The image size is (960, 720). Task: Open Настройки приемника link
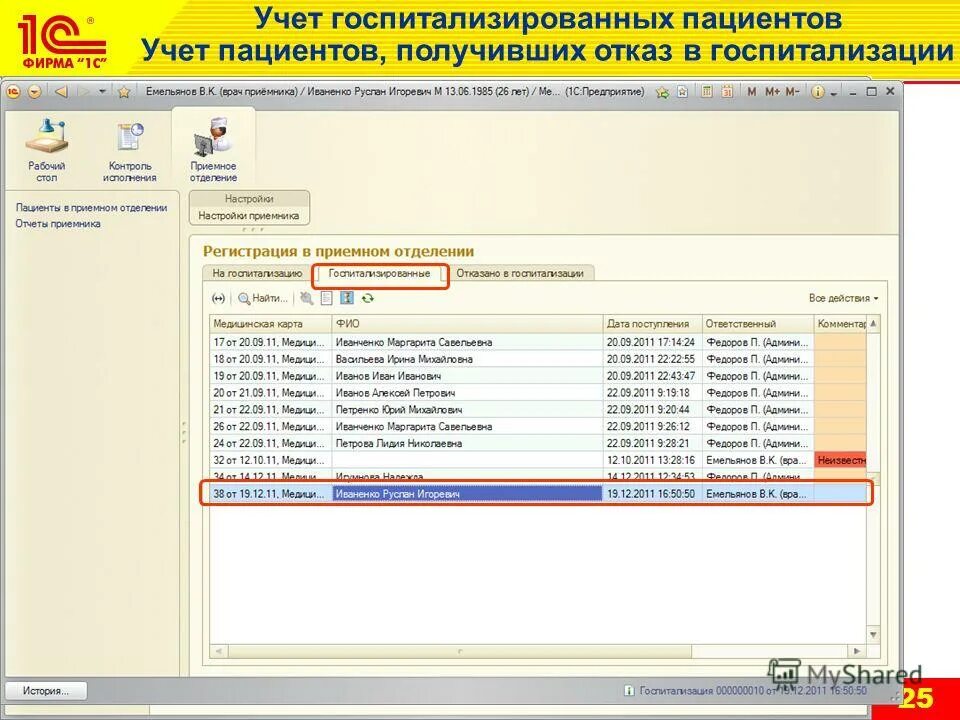pos(249,216)
